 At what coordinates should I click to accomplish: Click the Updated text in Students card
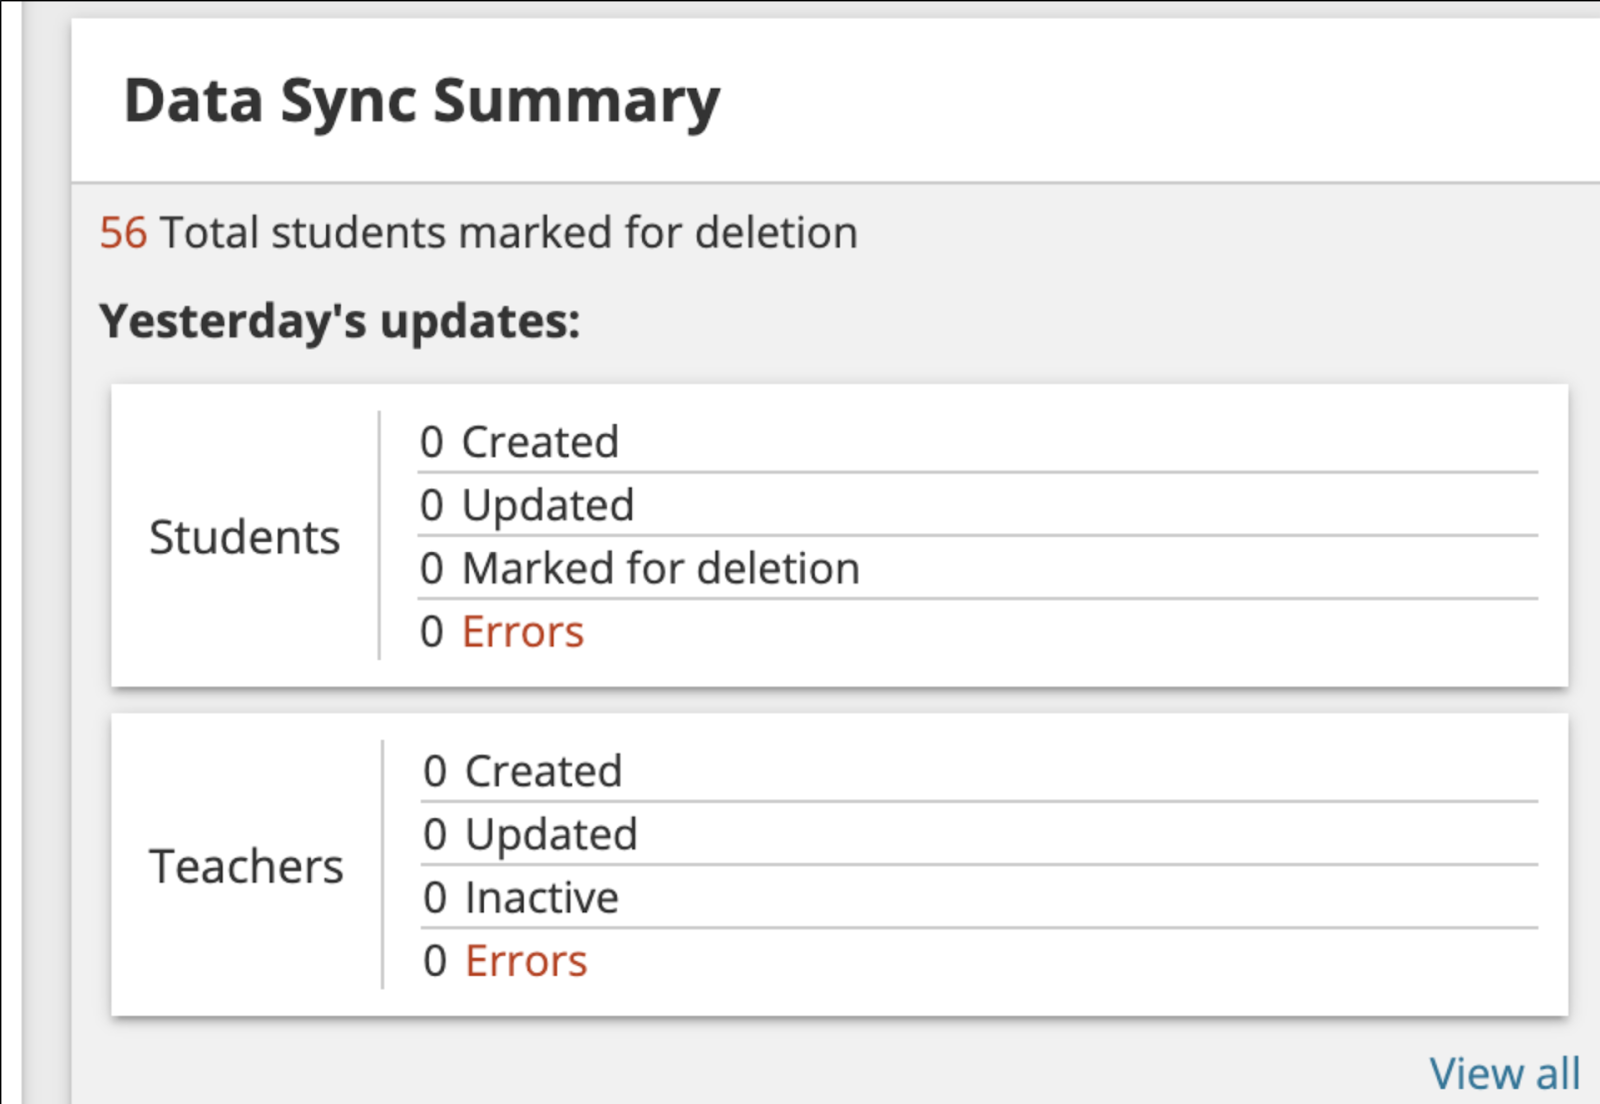pyautogui.click(x=548, y=505)
